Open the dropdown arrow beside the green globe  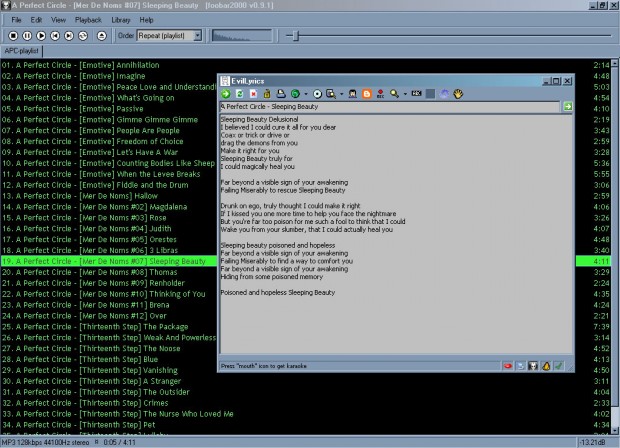[x=306, y=94]
